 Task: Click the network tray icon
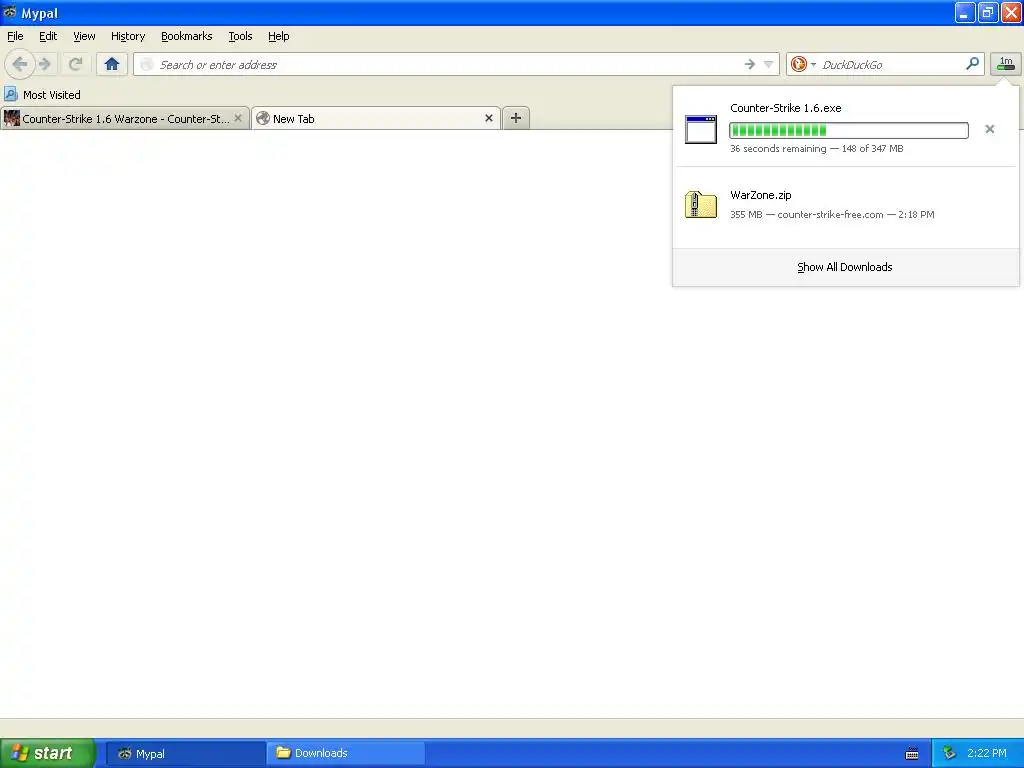(949, 753)
